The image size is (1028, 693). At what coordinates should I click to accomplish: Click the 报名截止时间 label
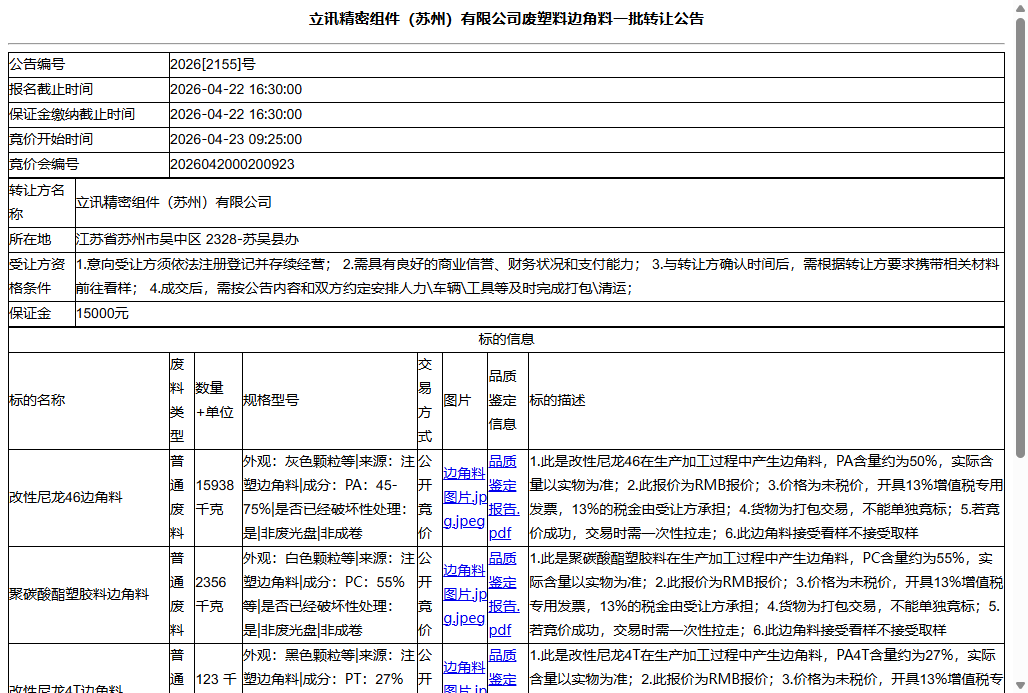[x=50, y=89]
